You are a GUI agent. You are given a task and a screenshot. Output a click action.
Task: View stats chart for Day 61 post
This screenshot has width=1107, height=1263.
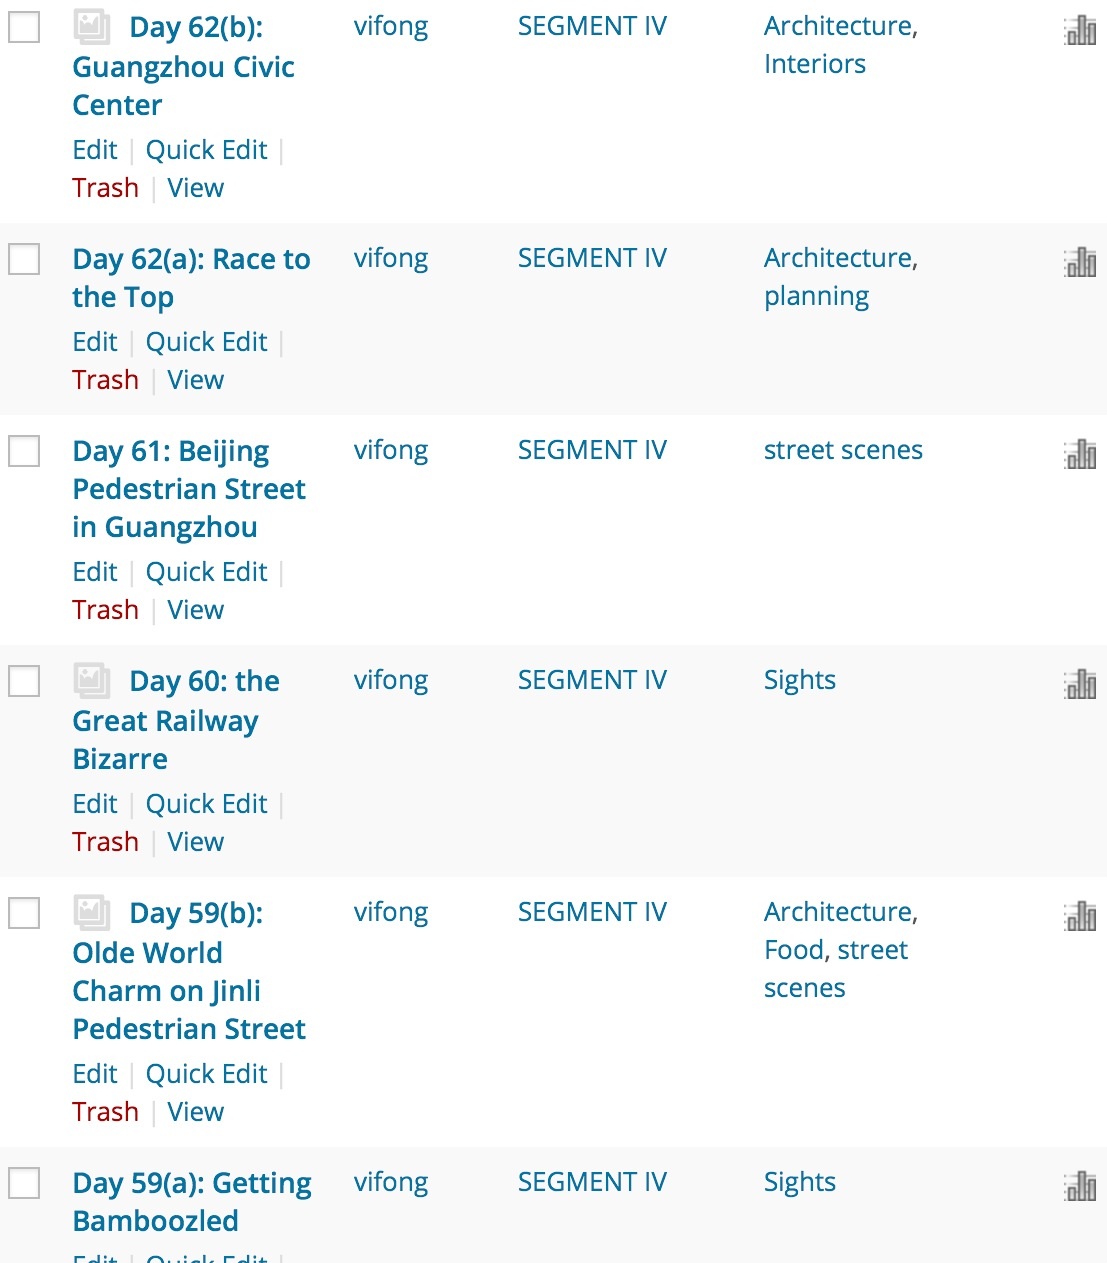click(1080, 455)
